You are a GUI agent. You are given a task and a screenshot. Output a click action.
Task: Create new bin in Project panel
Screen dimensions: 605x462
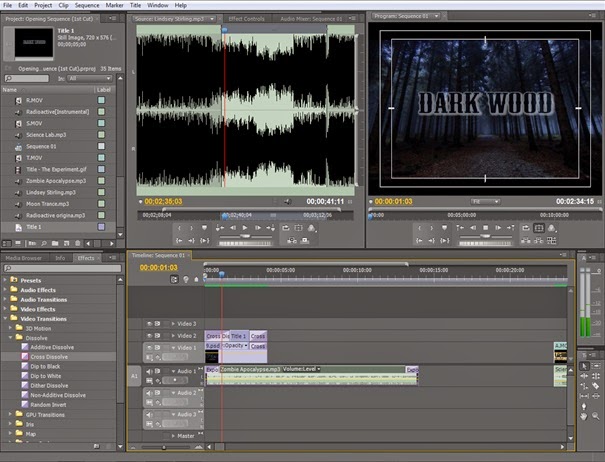55,244
